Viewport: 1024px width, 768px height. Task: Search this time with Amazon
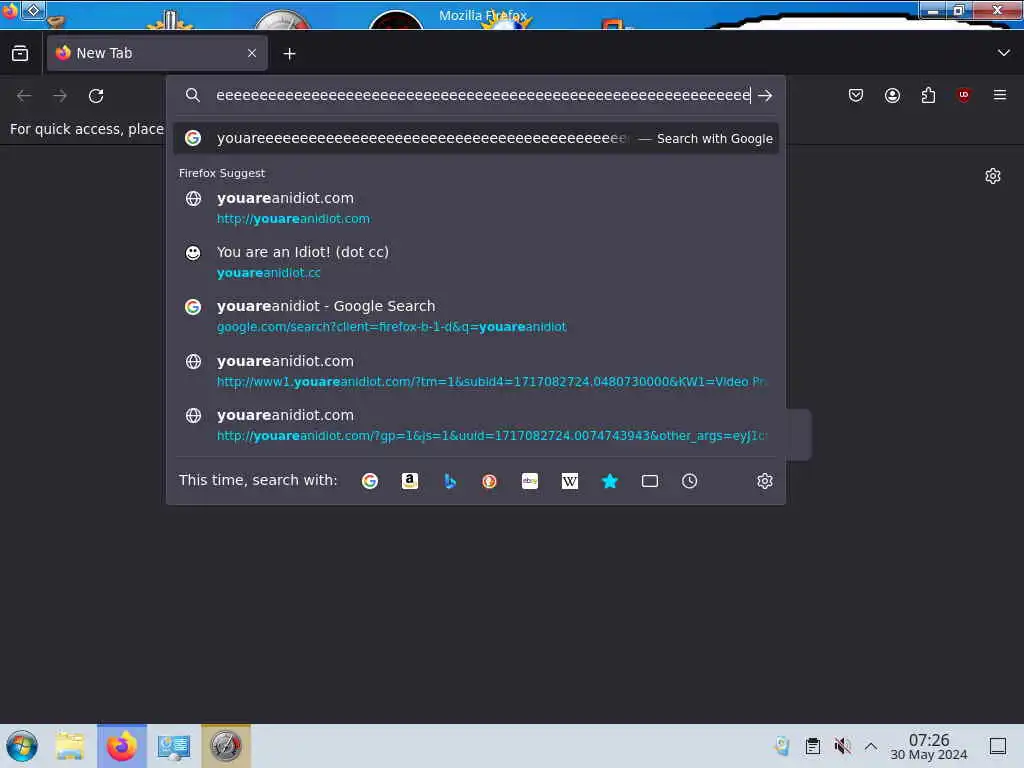click(409, 481)
